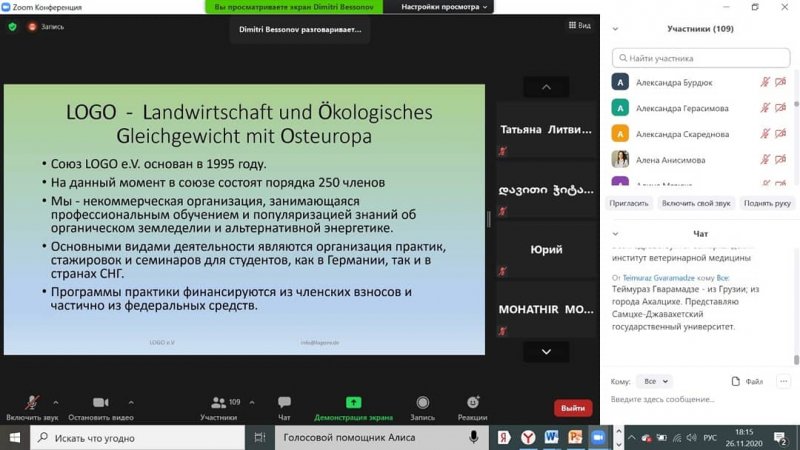Open the Чат chat icon in toolbar
The width and height of the screenshot is (800, 450).
pos(284,402)
